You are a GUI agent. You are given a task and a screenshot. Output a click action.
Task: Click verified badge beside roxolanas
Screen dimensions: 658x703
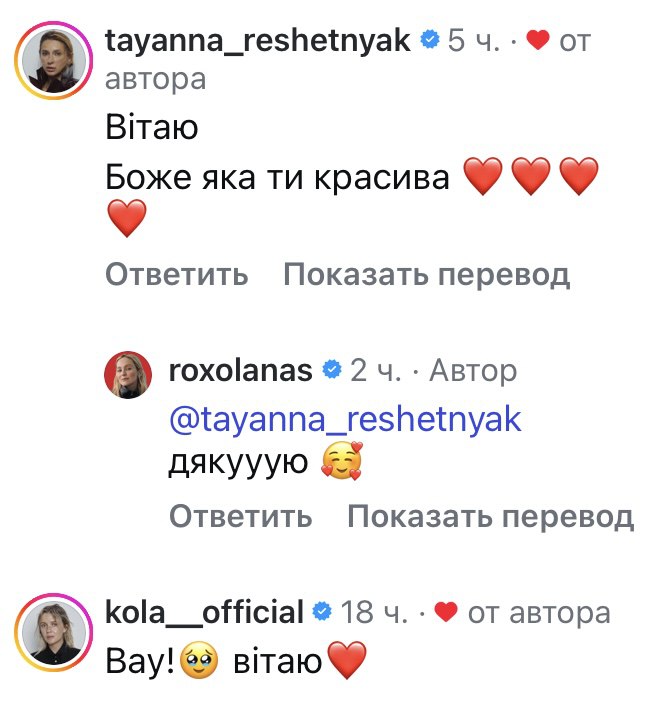pos(331,371)
